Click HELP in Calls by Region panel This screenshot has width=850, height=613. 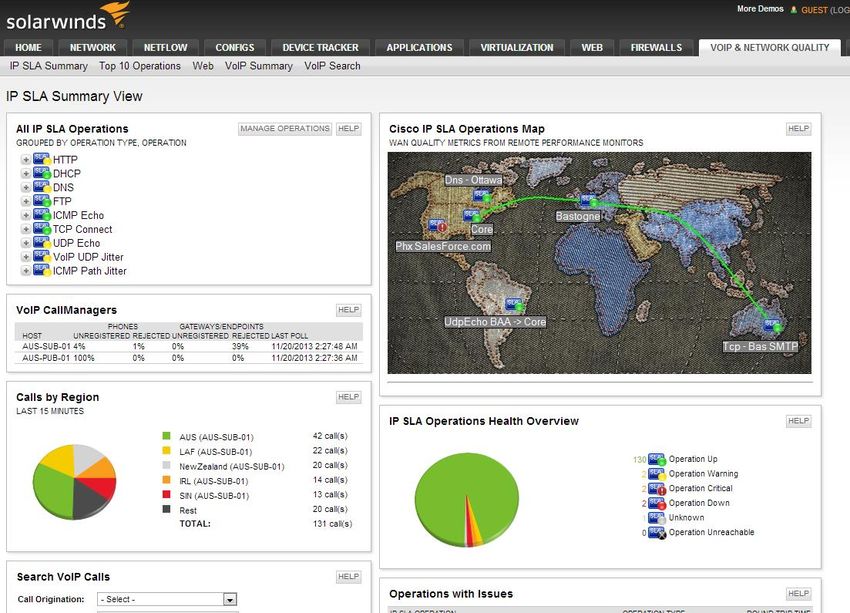pyautogui.click(x=349, y=397)
